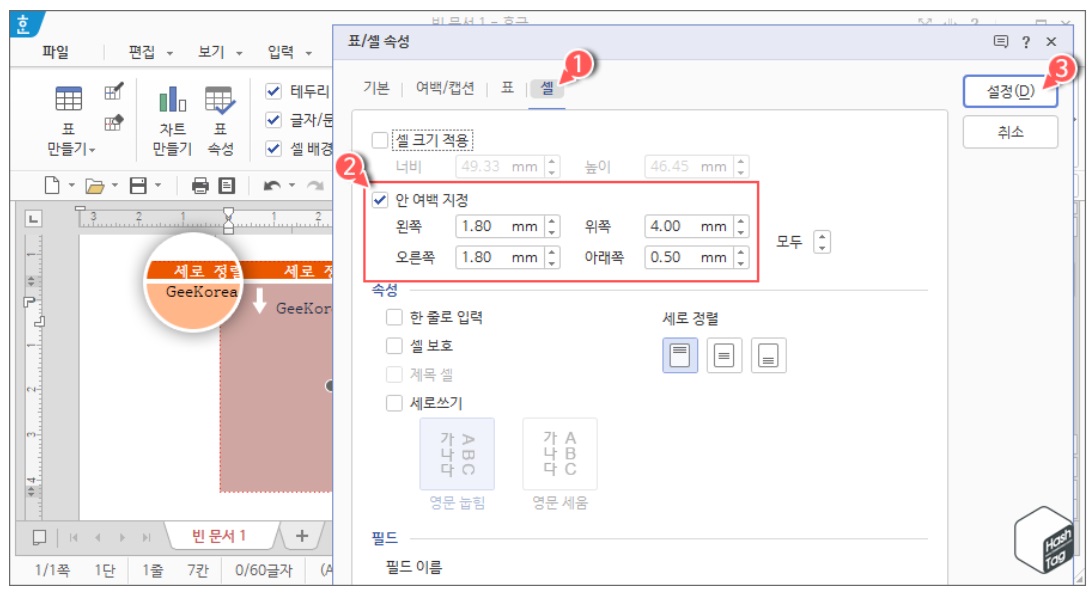Expand save dropdown arrow

[x=157, y=185]
